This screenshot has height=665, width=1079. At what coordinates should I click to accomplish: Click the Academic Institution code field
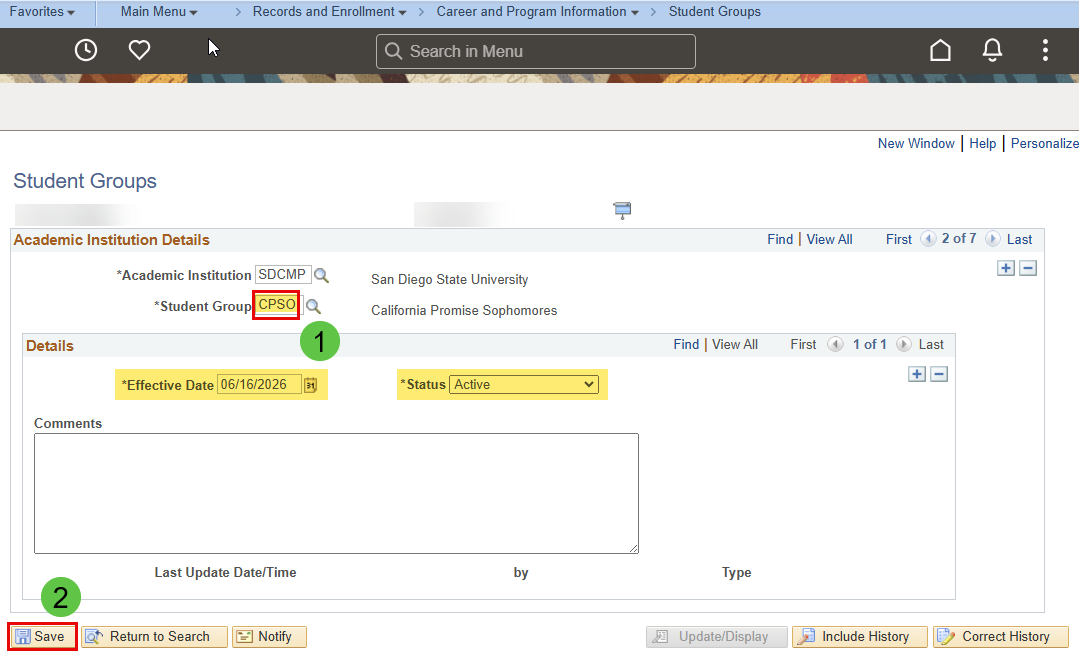283,275
